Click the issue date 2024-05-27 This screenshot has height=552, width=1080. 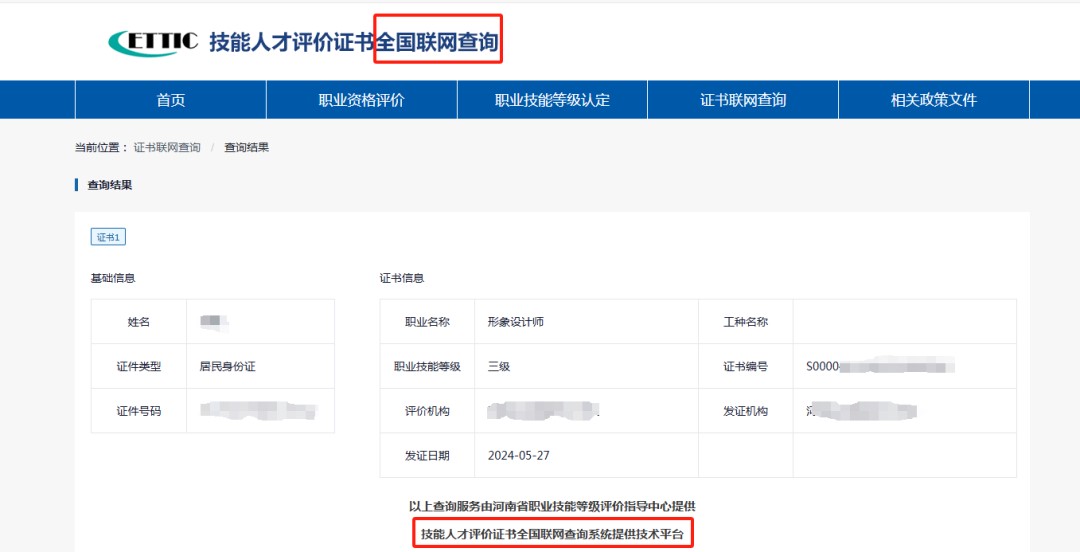pyautogui.click(x=519, y=455)
